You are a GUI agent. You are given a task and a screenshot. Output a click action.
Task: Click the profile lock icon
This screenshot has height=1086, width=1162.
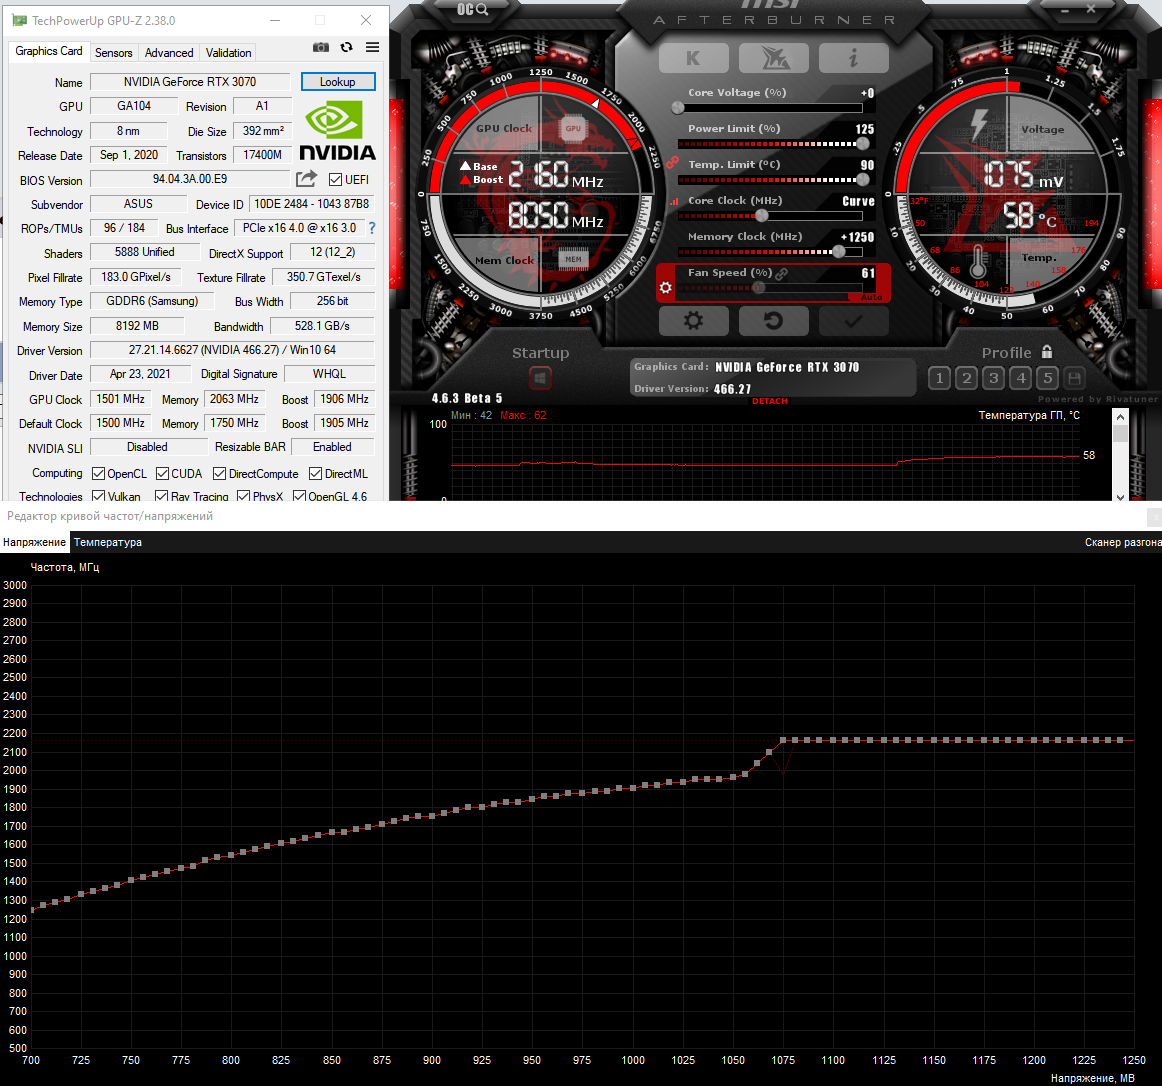point(1047,351)
